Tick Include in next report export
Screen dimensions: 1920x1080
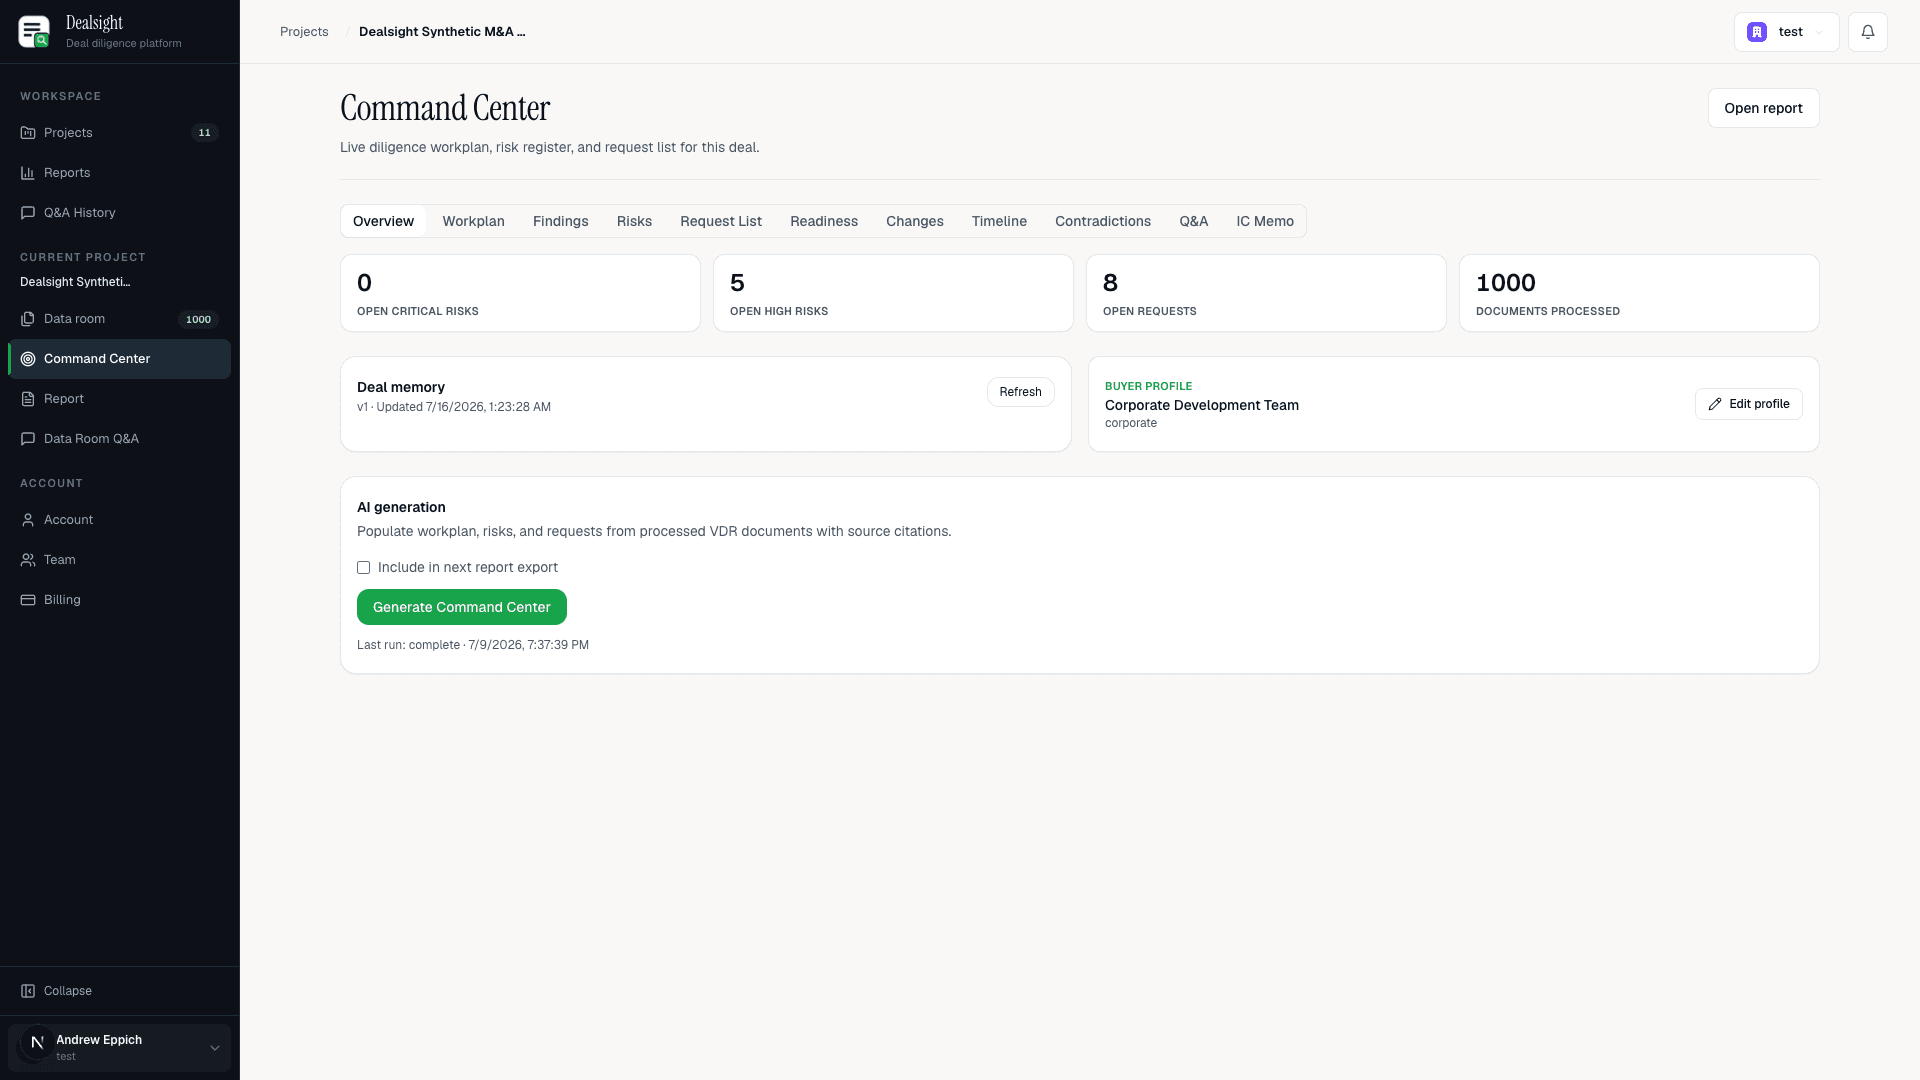[364, 568]
